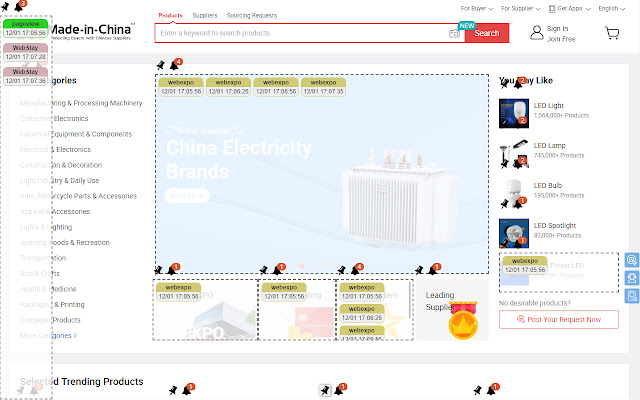Click the bell badge on LED Lamp thumbnail
The image size is (640, 400).
click(520, 162)
